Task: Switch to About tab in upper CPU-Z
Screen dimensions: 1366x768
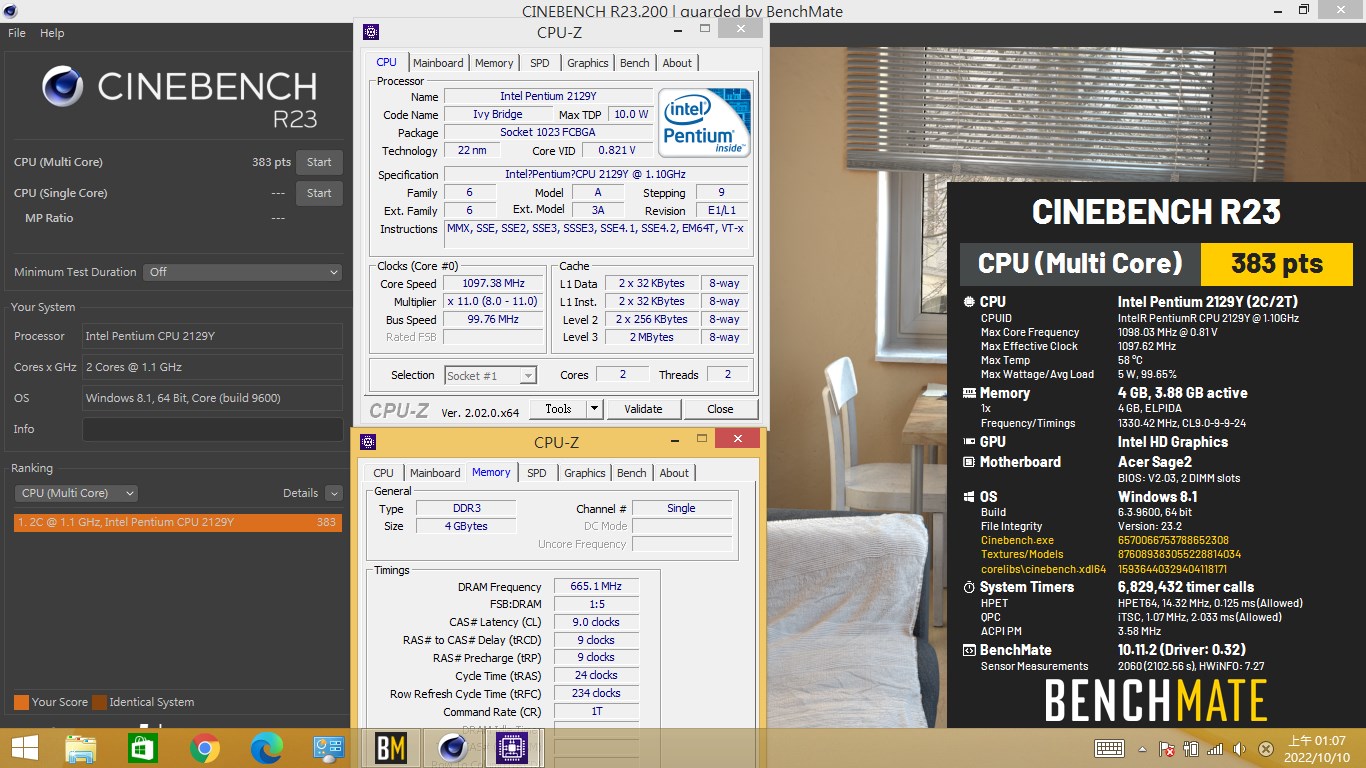Action: (x=677, y=63)
